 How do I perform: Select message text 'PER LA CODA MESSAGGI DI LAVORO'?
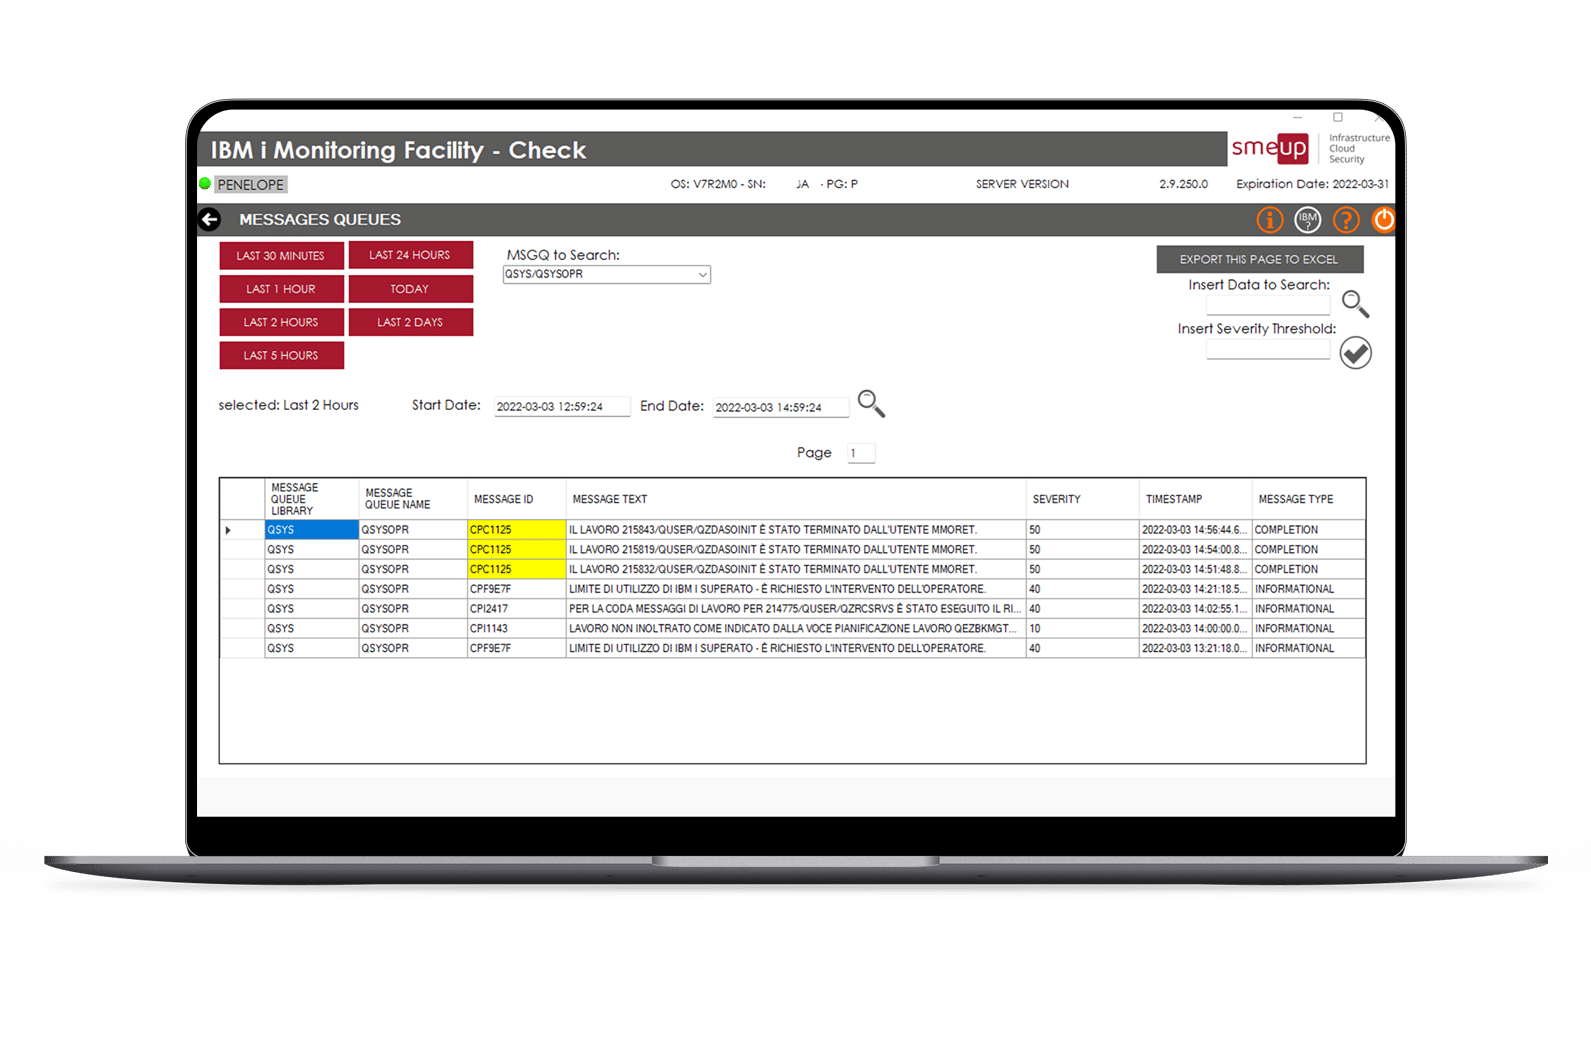[796, 609]
